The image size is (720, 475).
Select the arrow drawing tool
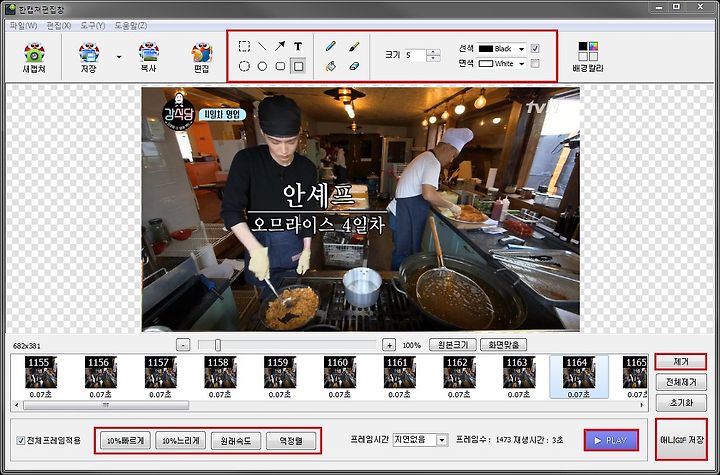[280, 46]
